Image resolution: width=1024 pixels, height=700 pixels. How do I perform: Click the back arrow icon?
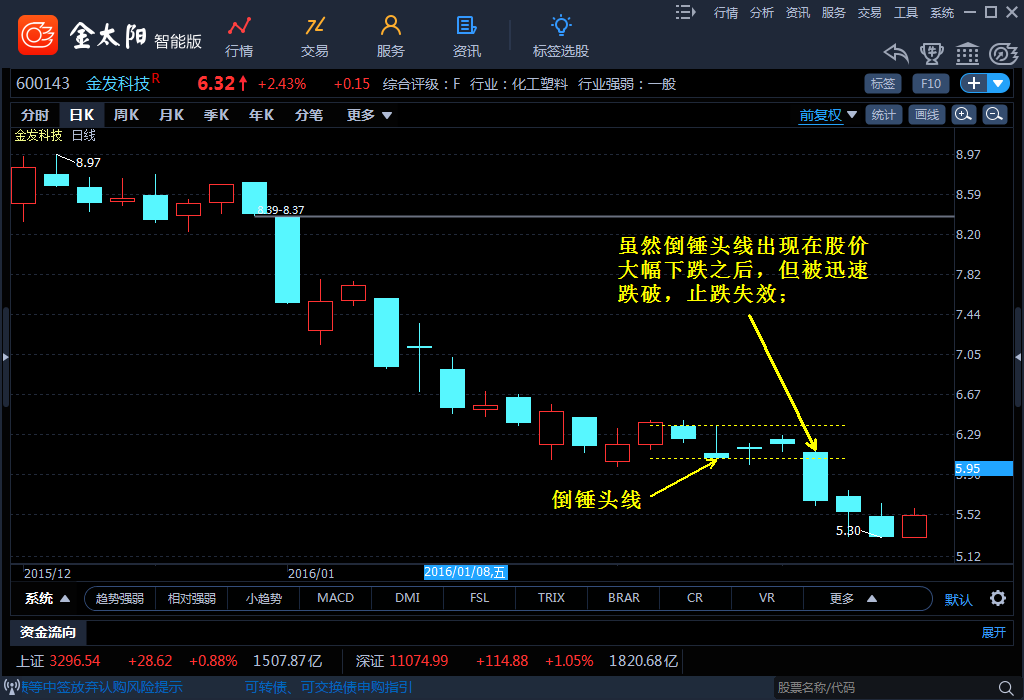point(896,53)
